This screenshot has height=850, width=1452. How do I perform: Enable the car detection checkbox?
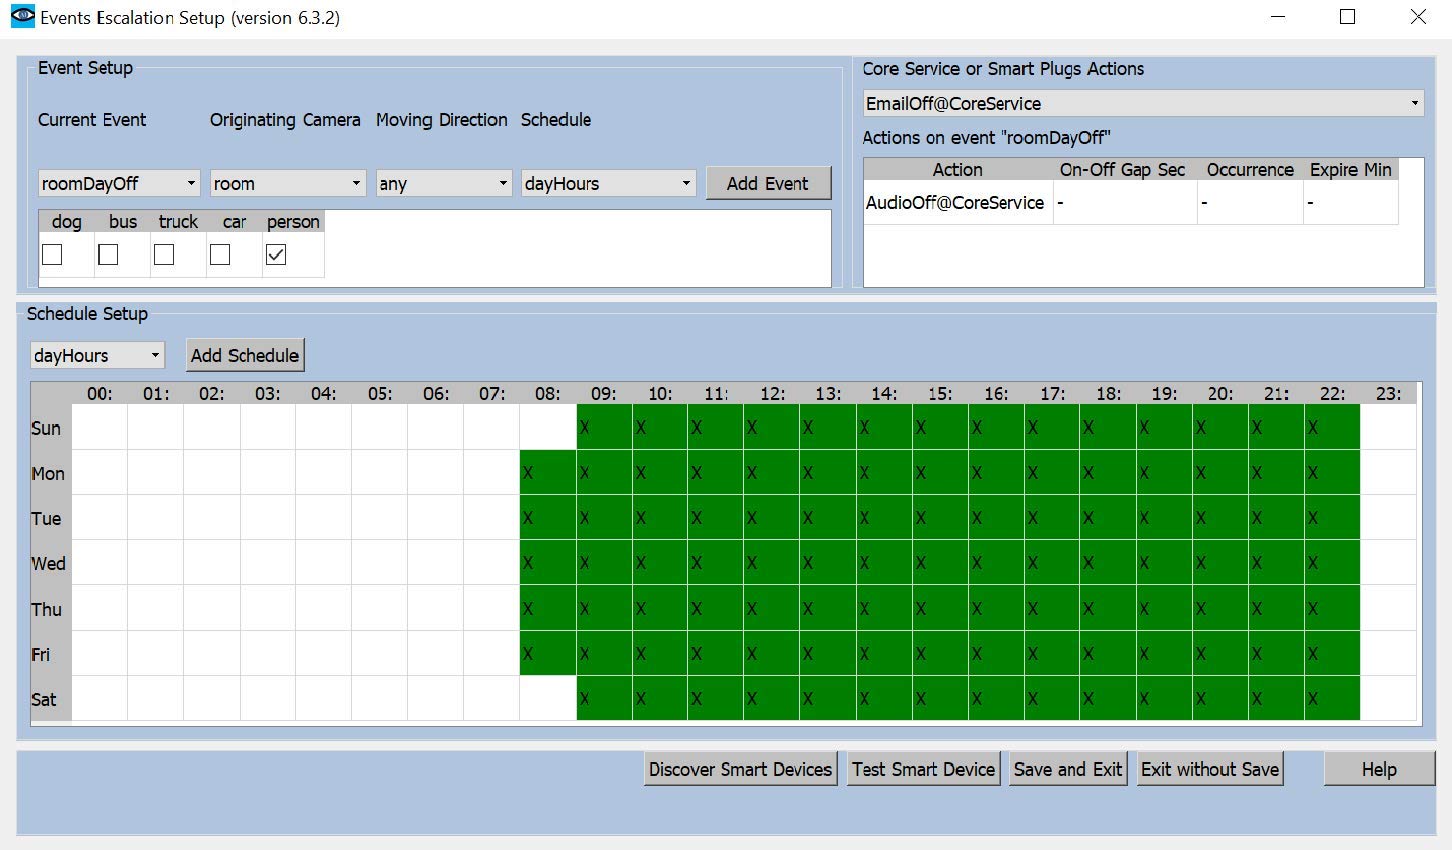pos(220,255)
